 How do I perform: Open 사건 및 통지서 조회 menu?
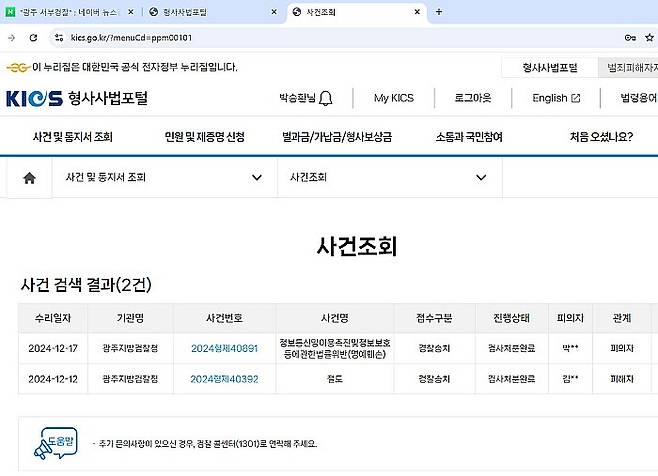coord(73,137)
